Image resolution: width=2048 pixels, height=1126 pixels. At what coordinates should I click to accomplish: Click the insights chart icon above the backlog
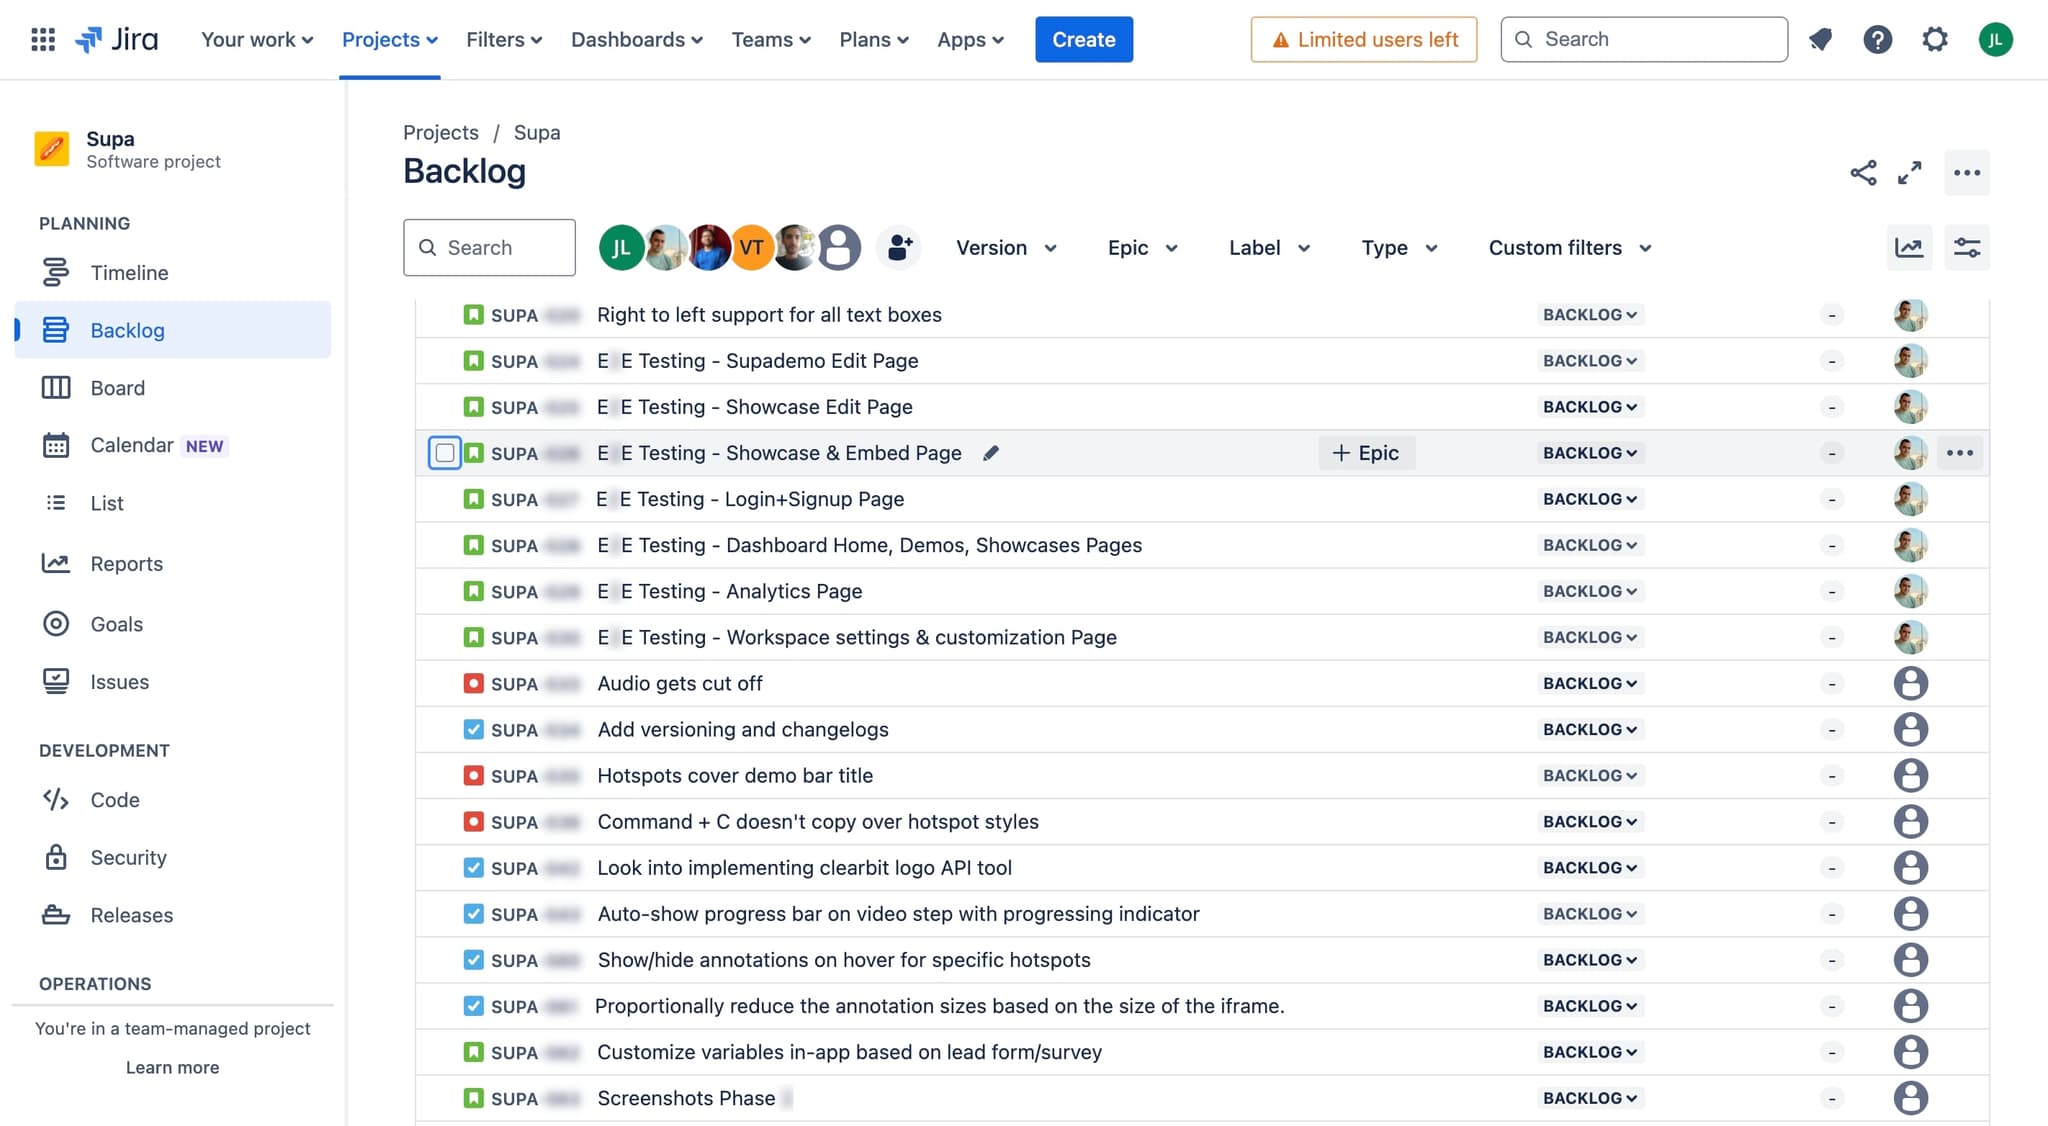click(1909, 247)
